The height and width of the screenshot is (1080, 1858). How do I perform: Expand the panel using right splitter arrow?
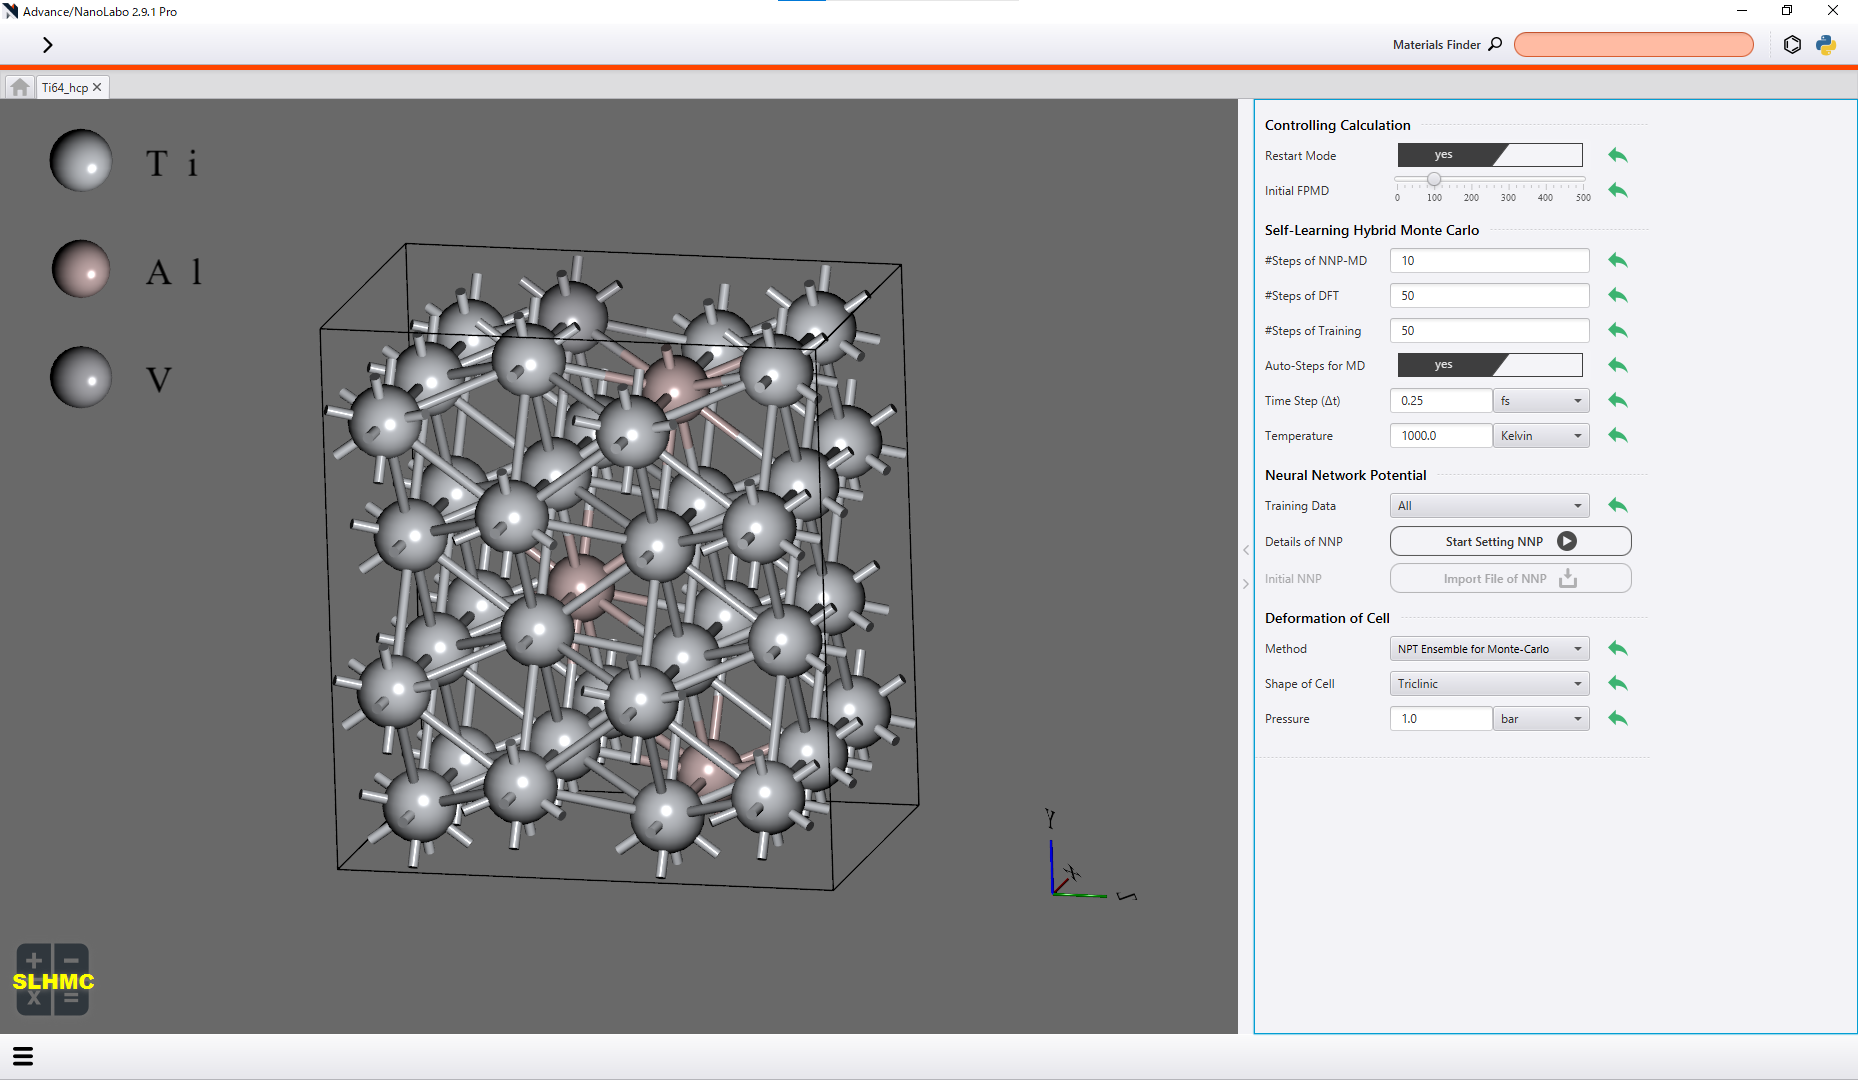tap(1246, 584)
